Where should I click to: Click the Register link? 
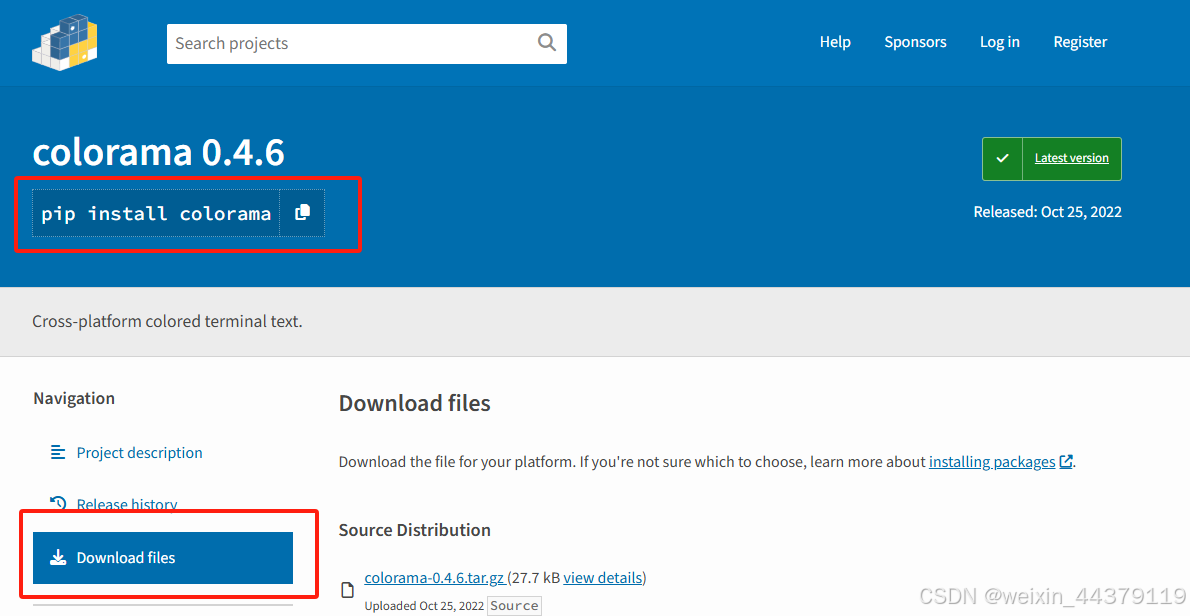point(1080,42)
